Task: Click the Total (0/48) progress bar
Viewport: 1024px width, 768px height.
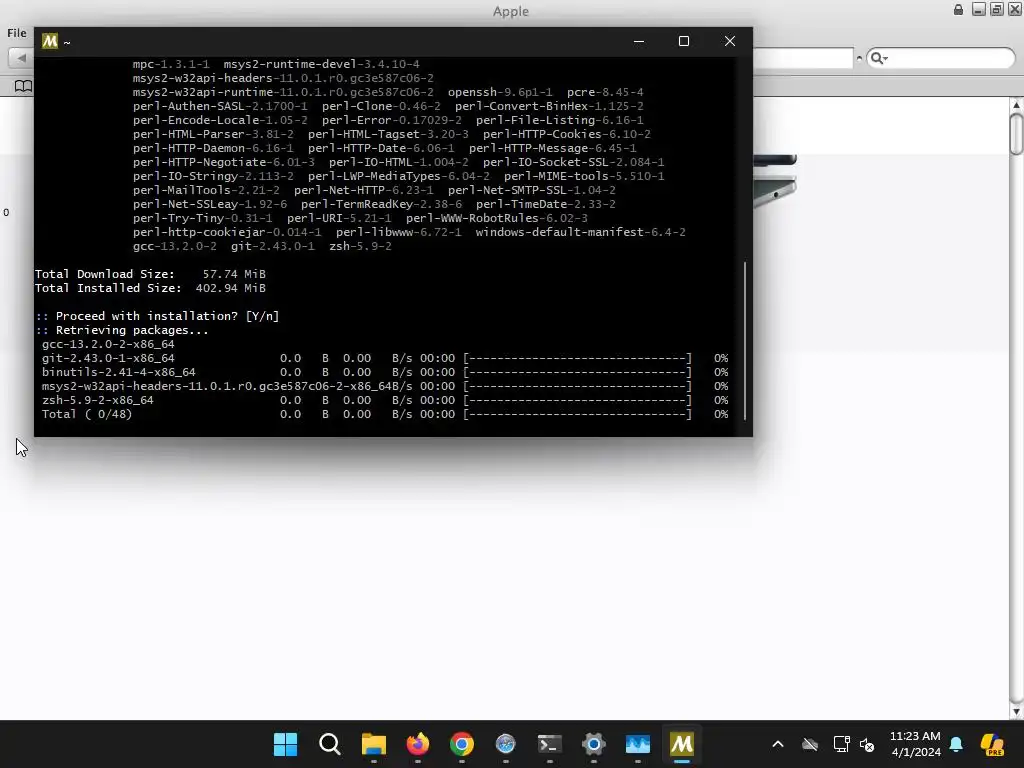Action: [x=577, y=414]
